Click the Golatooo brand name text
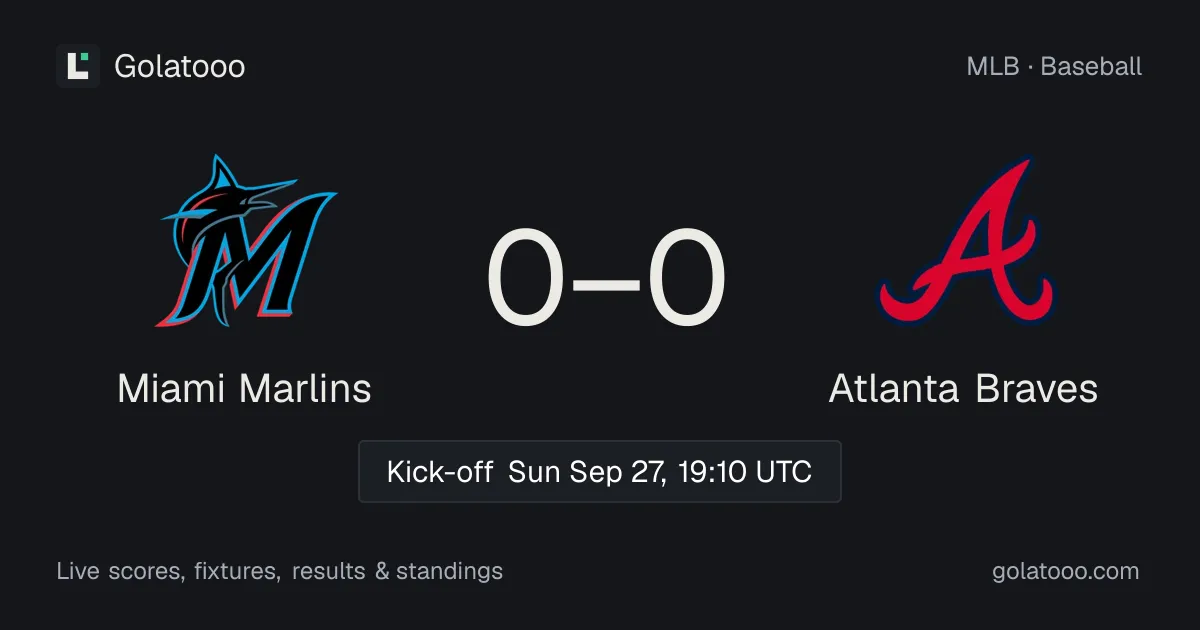1200x630 pixels. pyautogui.click(x=180, y=66)
